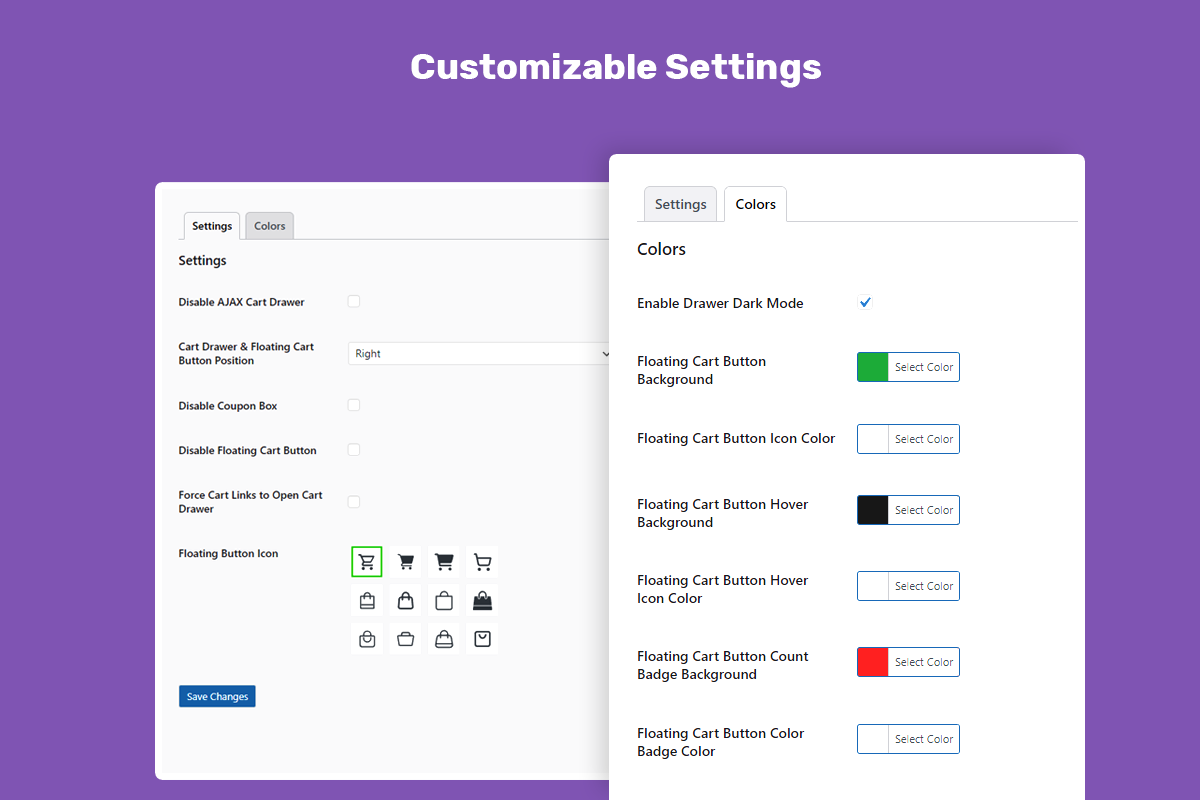Click the red Count Badge Background swatch

[873, 662]
